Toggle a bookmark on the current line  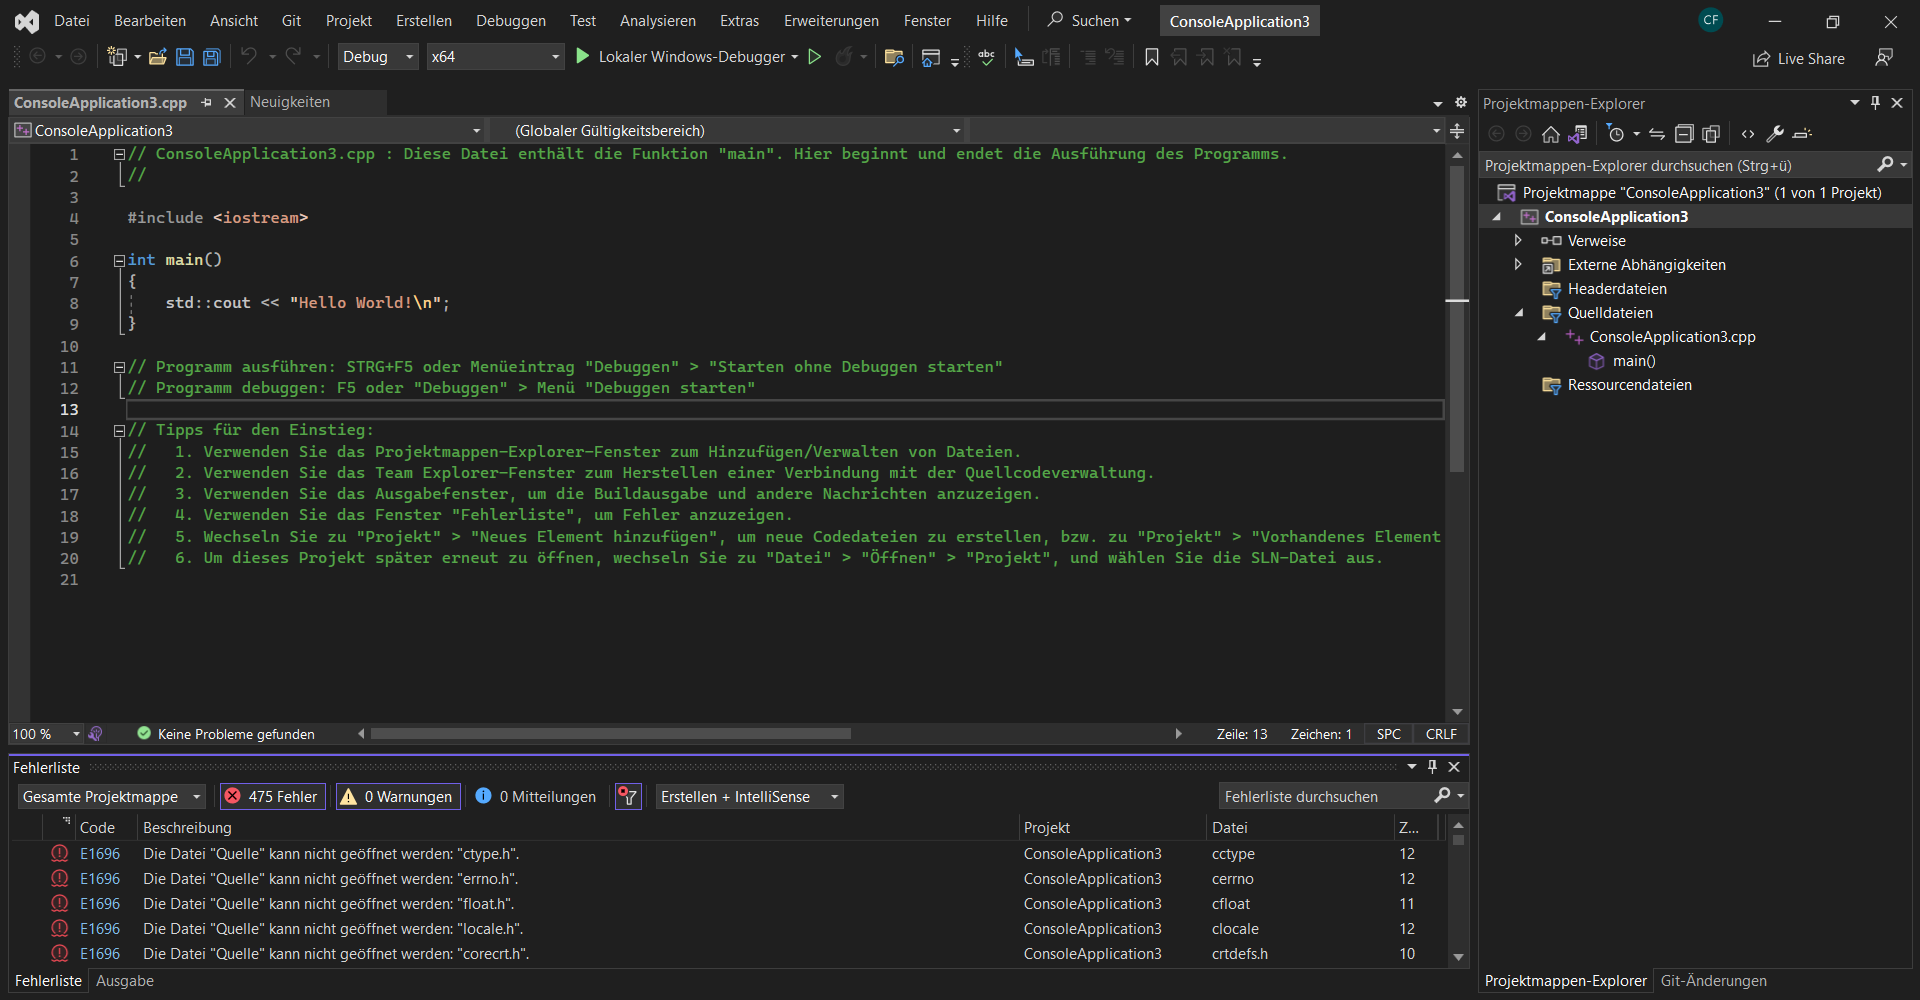click(1151, 57)
